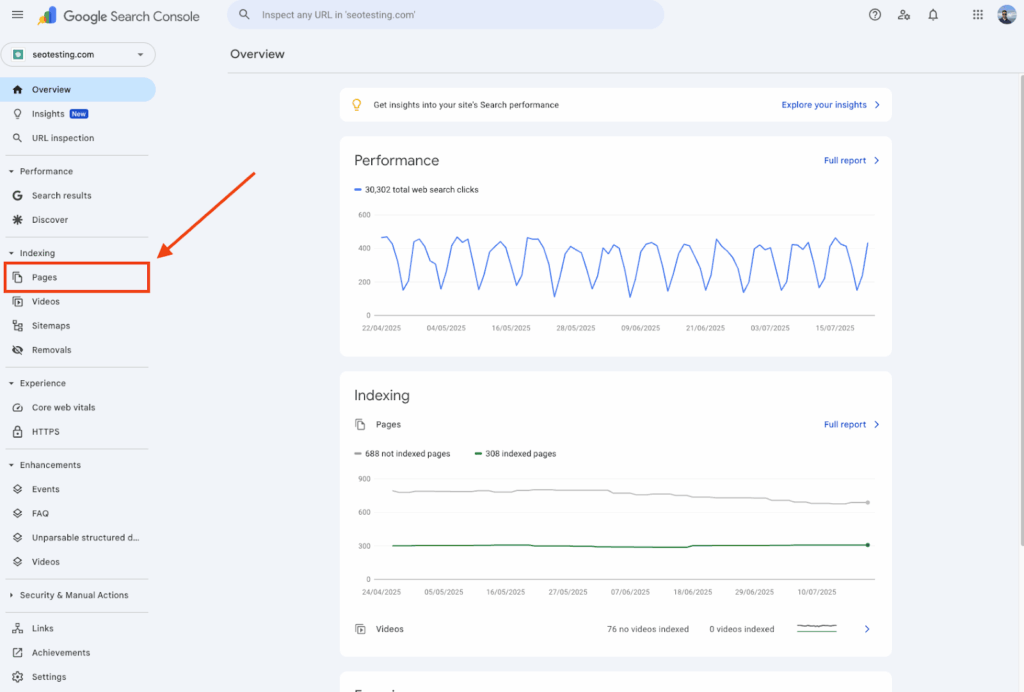Click the Google Search Console logo
The height and width of the screenshot is (692, 1024).
click(x=118, y=16)
